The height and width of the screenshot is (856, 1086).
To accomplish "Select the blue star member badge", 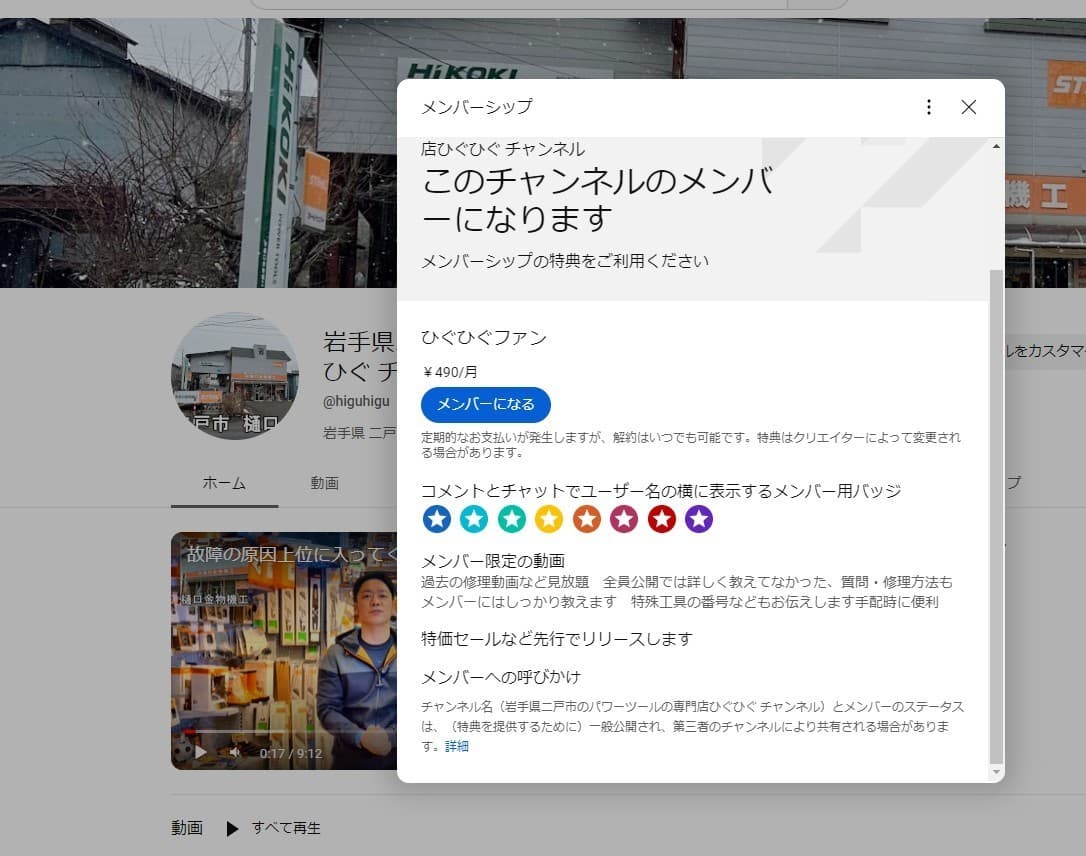I will click(437, 519).
